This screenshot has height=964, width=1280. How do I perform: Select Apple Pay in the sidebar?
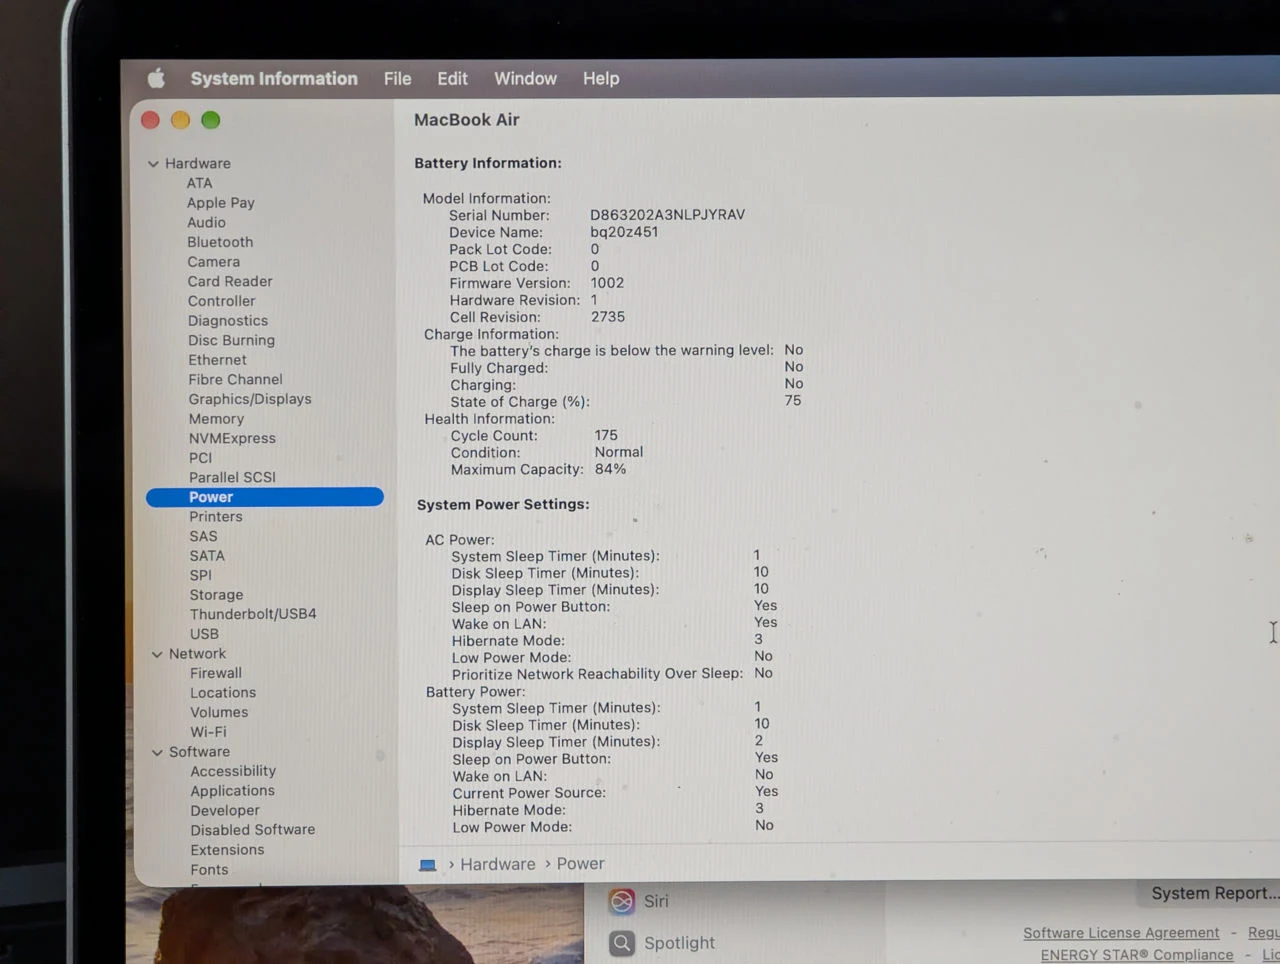tap(221, 203)
